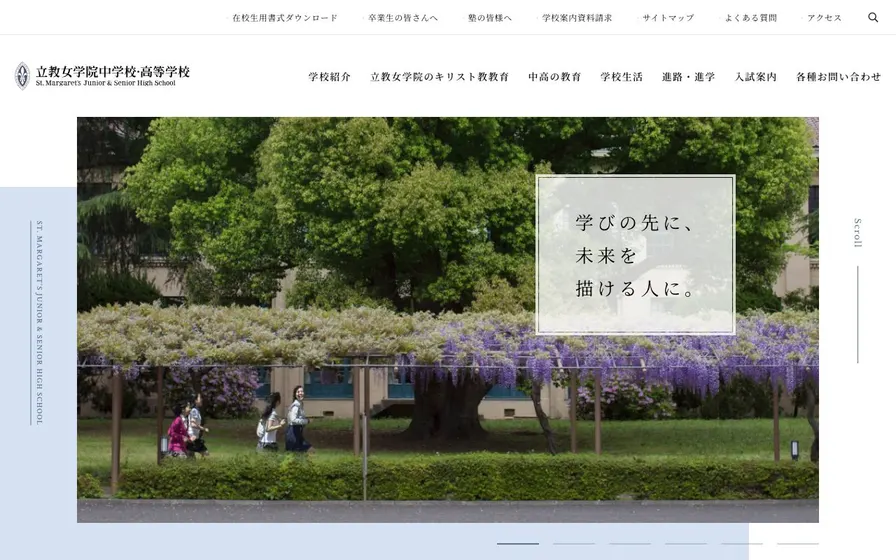896x560 pixels.
Task: Open 学校紹介 menu
Action: [x=330, y=77]
